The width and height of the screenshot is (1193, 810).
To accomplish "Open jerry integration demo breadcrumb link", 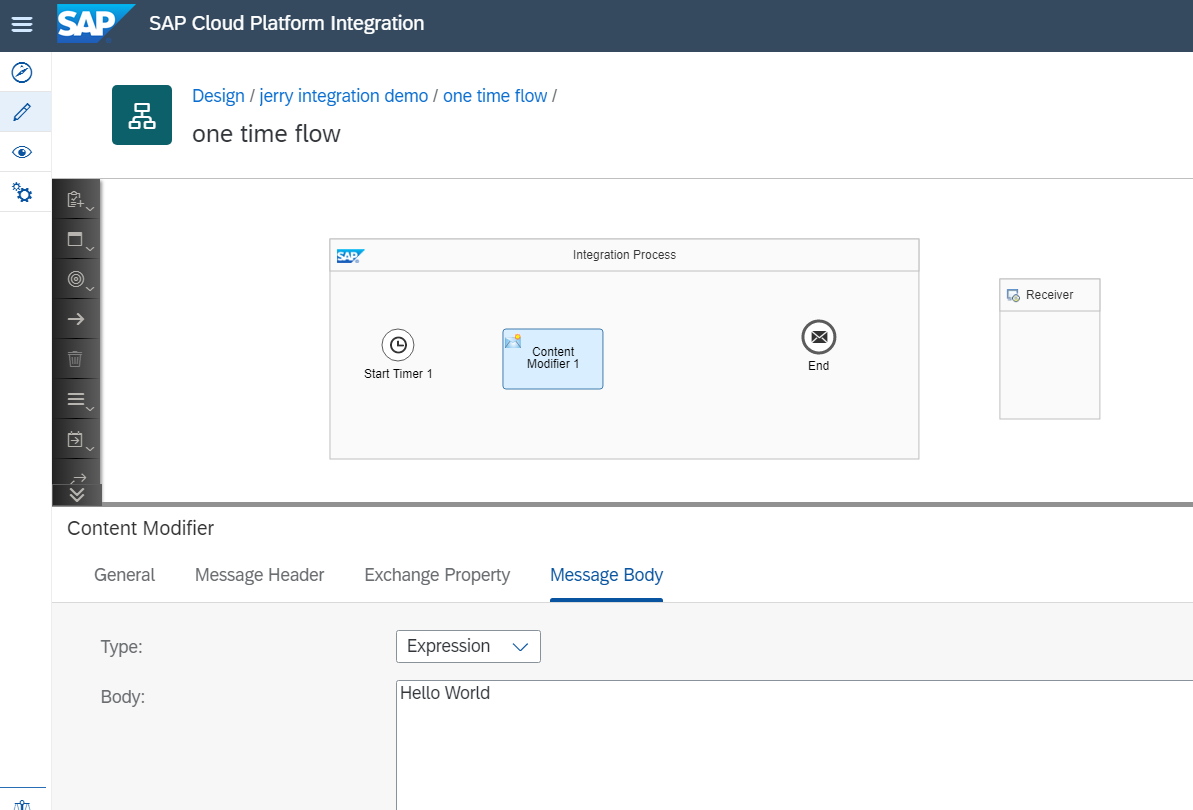I will [x=343, y=96].
